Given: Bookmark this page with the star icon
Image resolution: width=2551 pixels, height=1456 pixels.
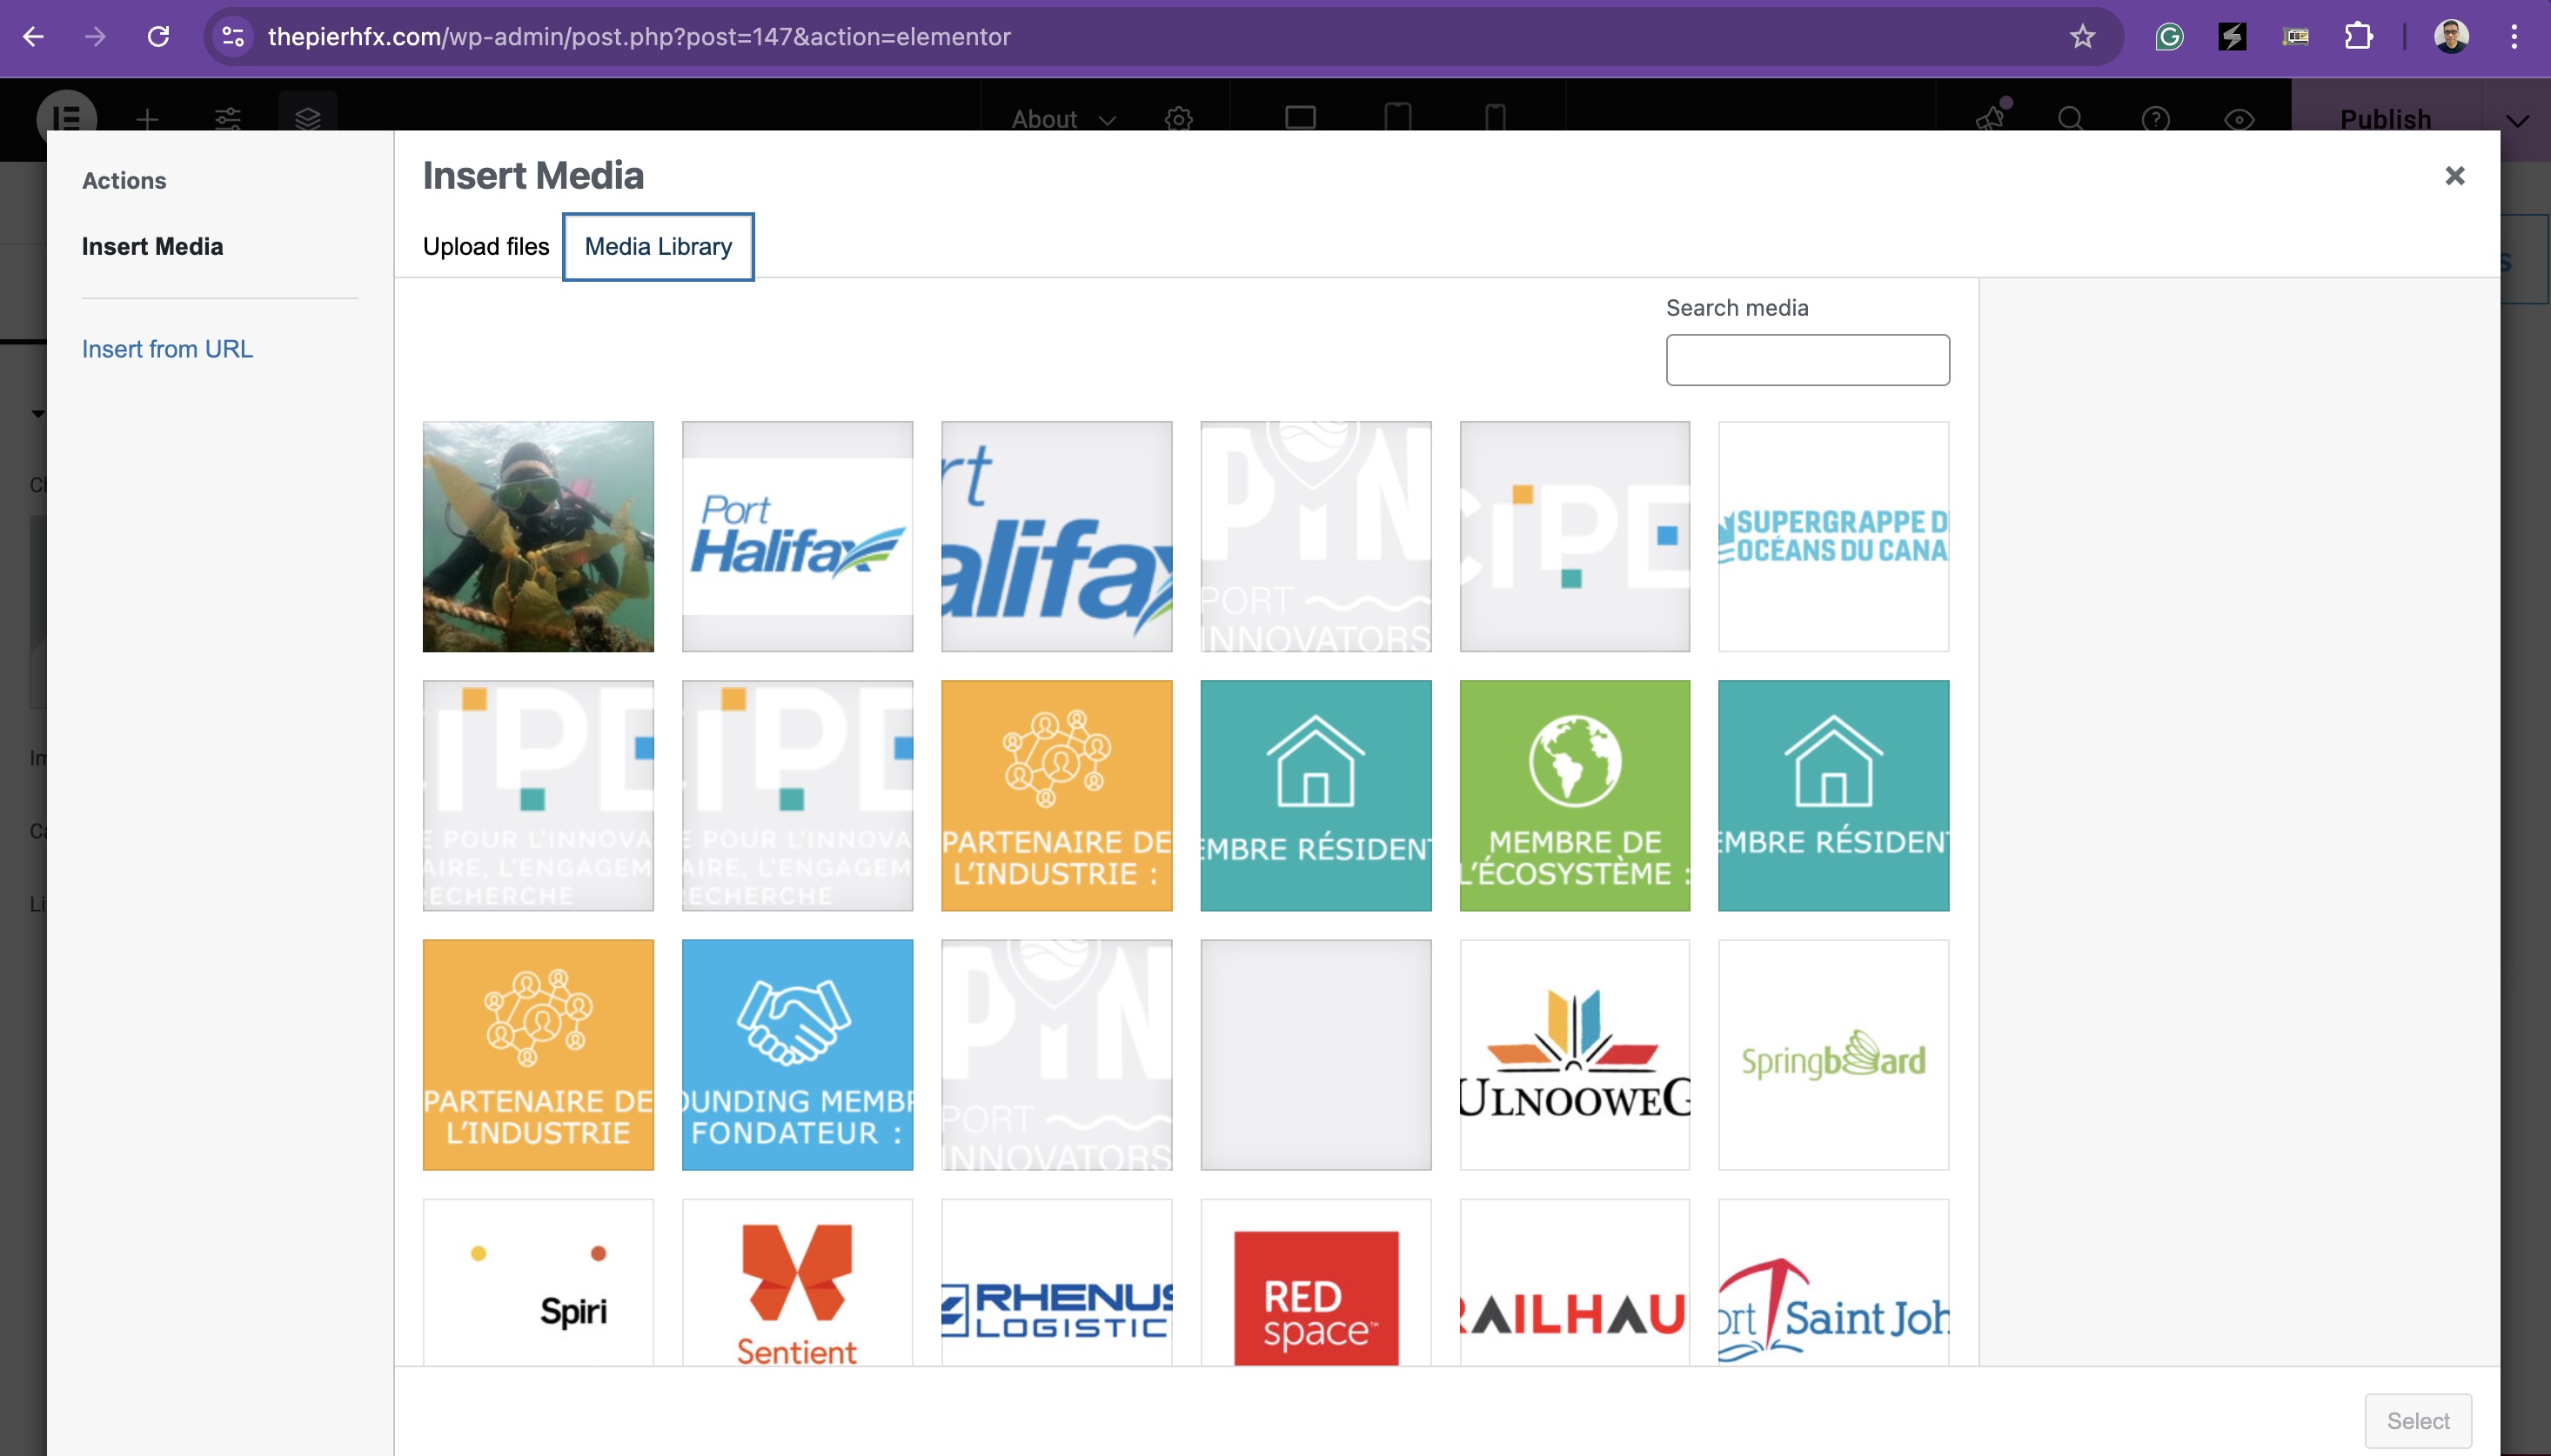Looking at the screenshot, I should point(2082,37).
